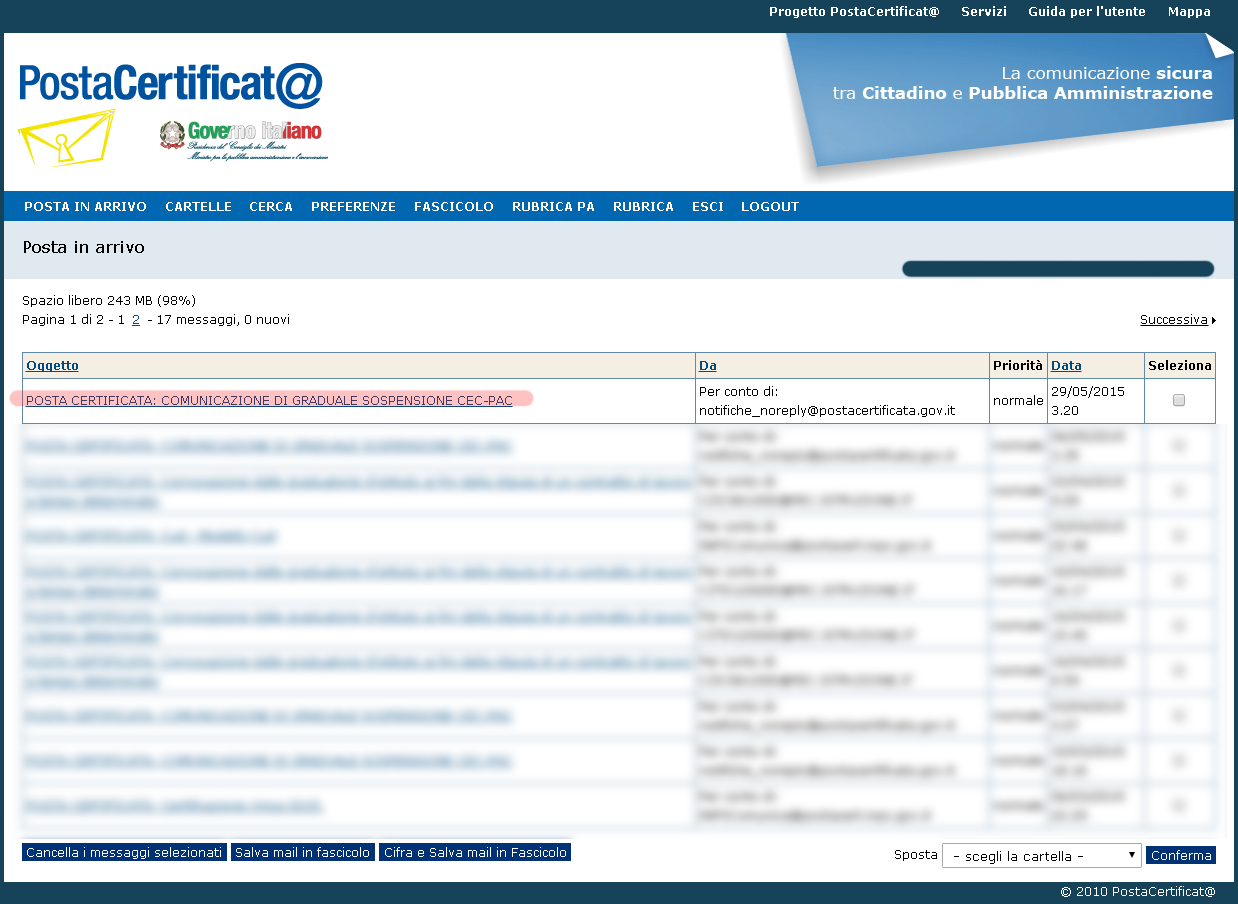The width and height of the screenshot is (1238, 904).
Task: Click the normale priority cell
Action: coord(1017,401)
